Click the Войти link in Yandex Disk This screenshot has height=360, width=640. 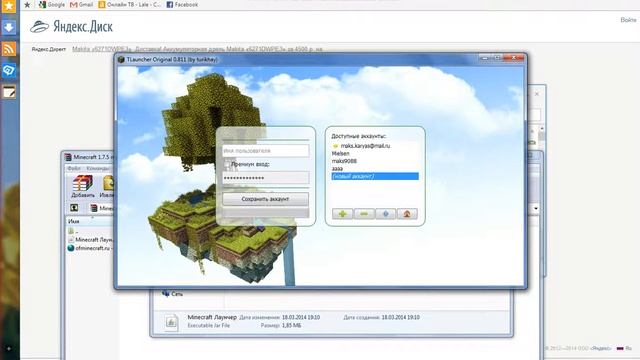(x=628, y=20)
